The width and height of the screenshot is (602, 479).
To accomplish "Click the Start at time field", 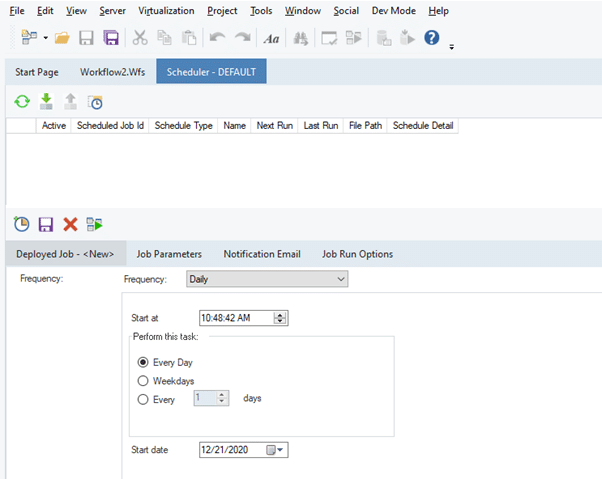I will [235, 318].
